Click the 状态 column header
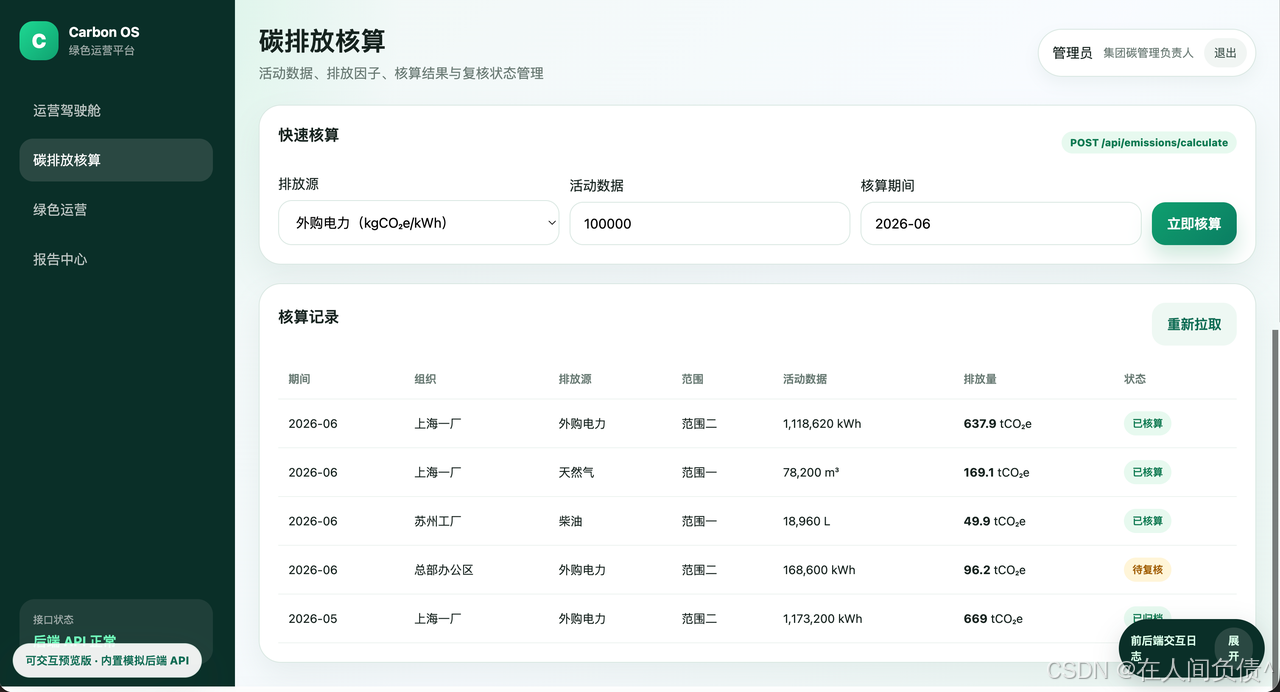The height and width of the screenshot is (692, 1280). 1135,379
